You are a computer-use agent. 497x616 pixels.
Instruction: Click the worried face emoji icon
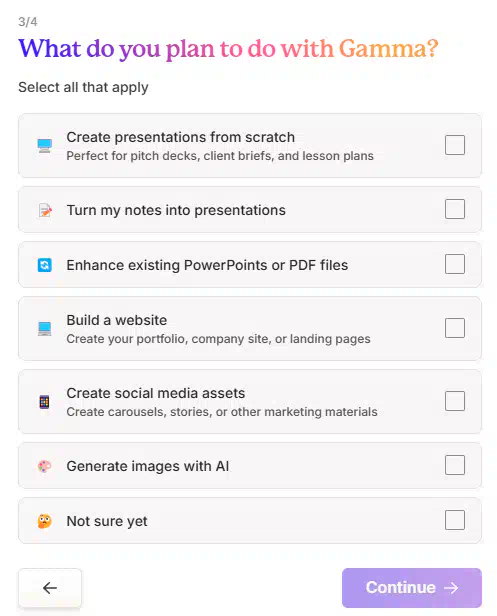click(44, 521)
